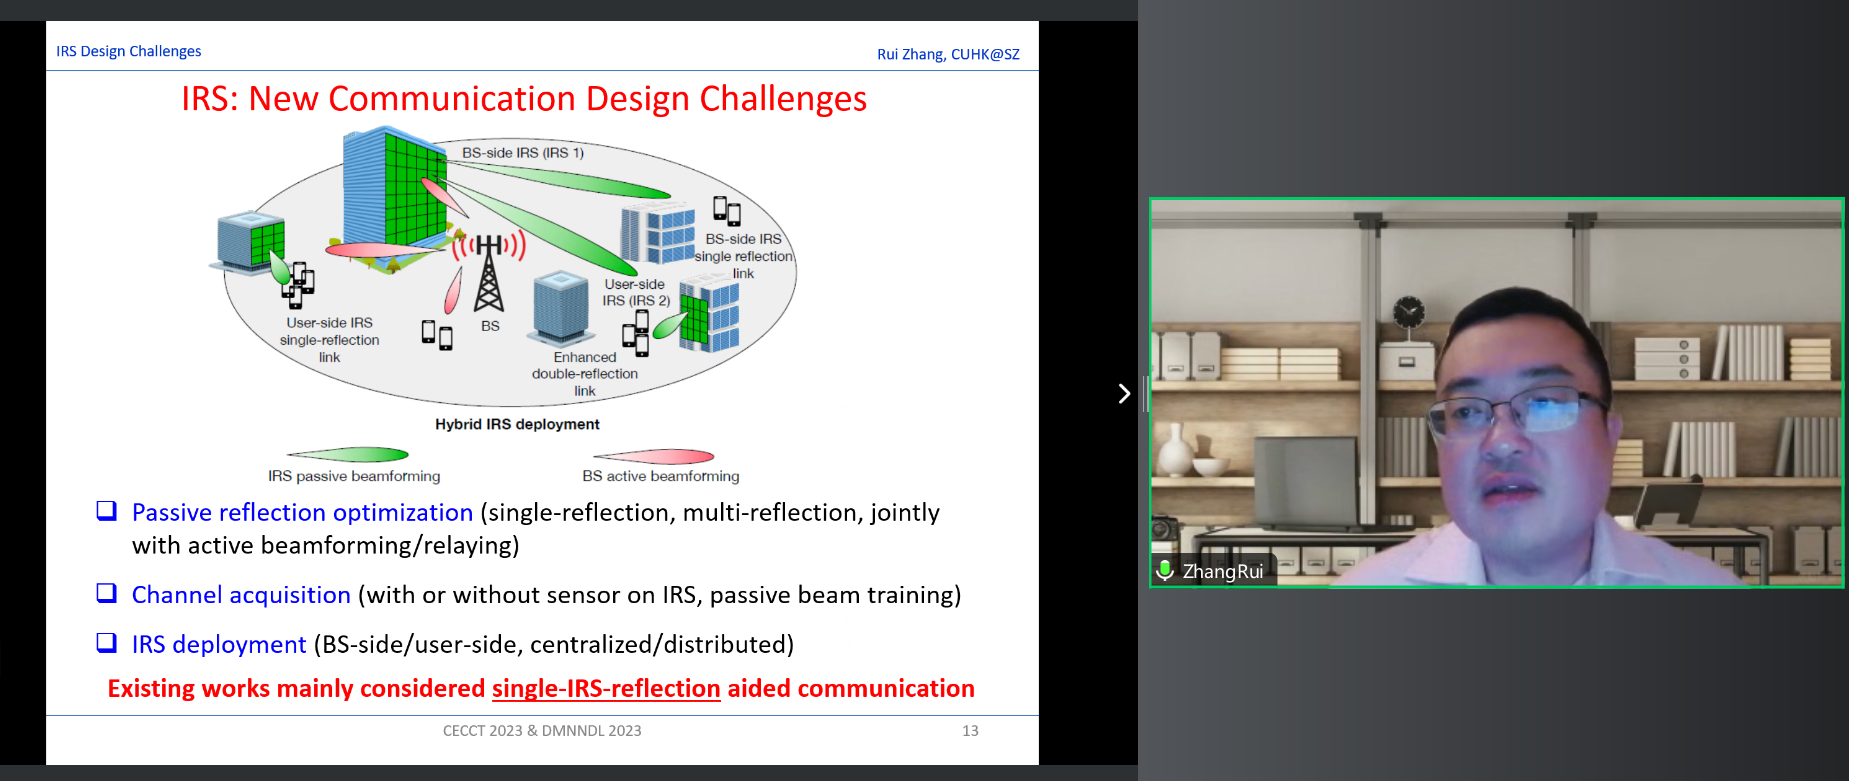Screen dimensions: 1849x781
Task: Click the header text 'IRS Design Challenges'
Action: pyautogui.click(x=129, y=51)
